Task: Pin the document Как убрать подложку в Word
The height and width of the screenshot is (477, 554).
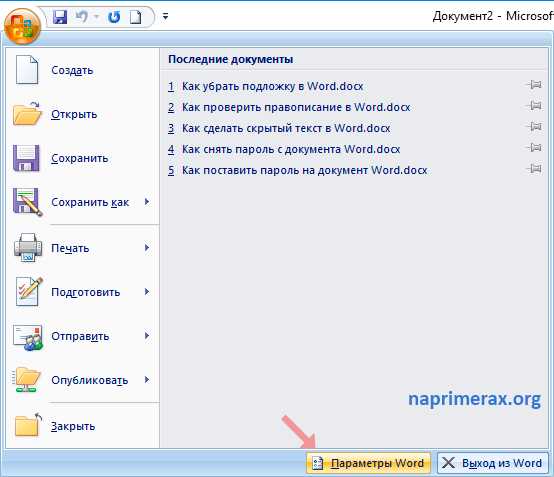Action: 535,85
